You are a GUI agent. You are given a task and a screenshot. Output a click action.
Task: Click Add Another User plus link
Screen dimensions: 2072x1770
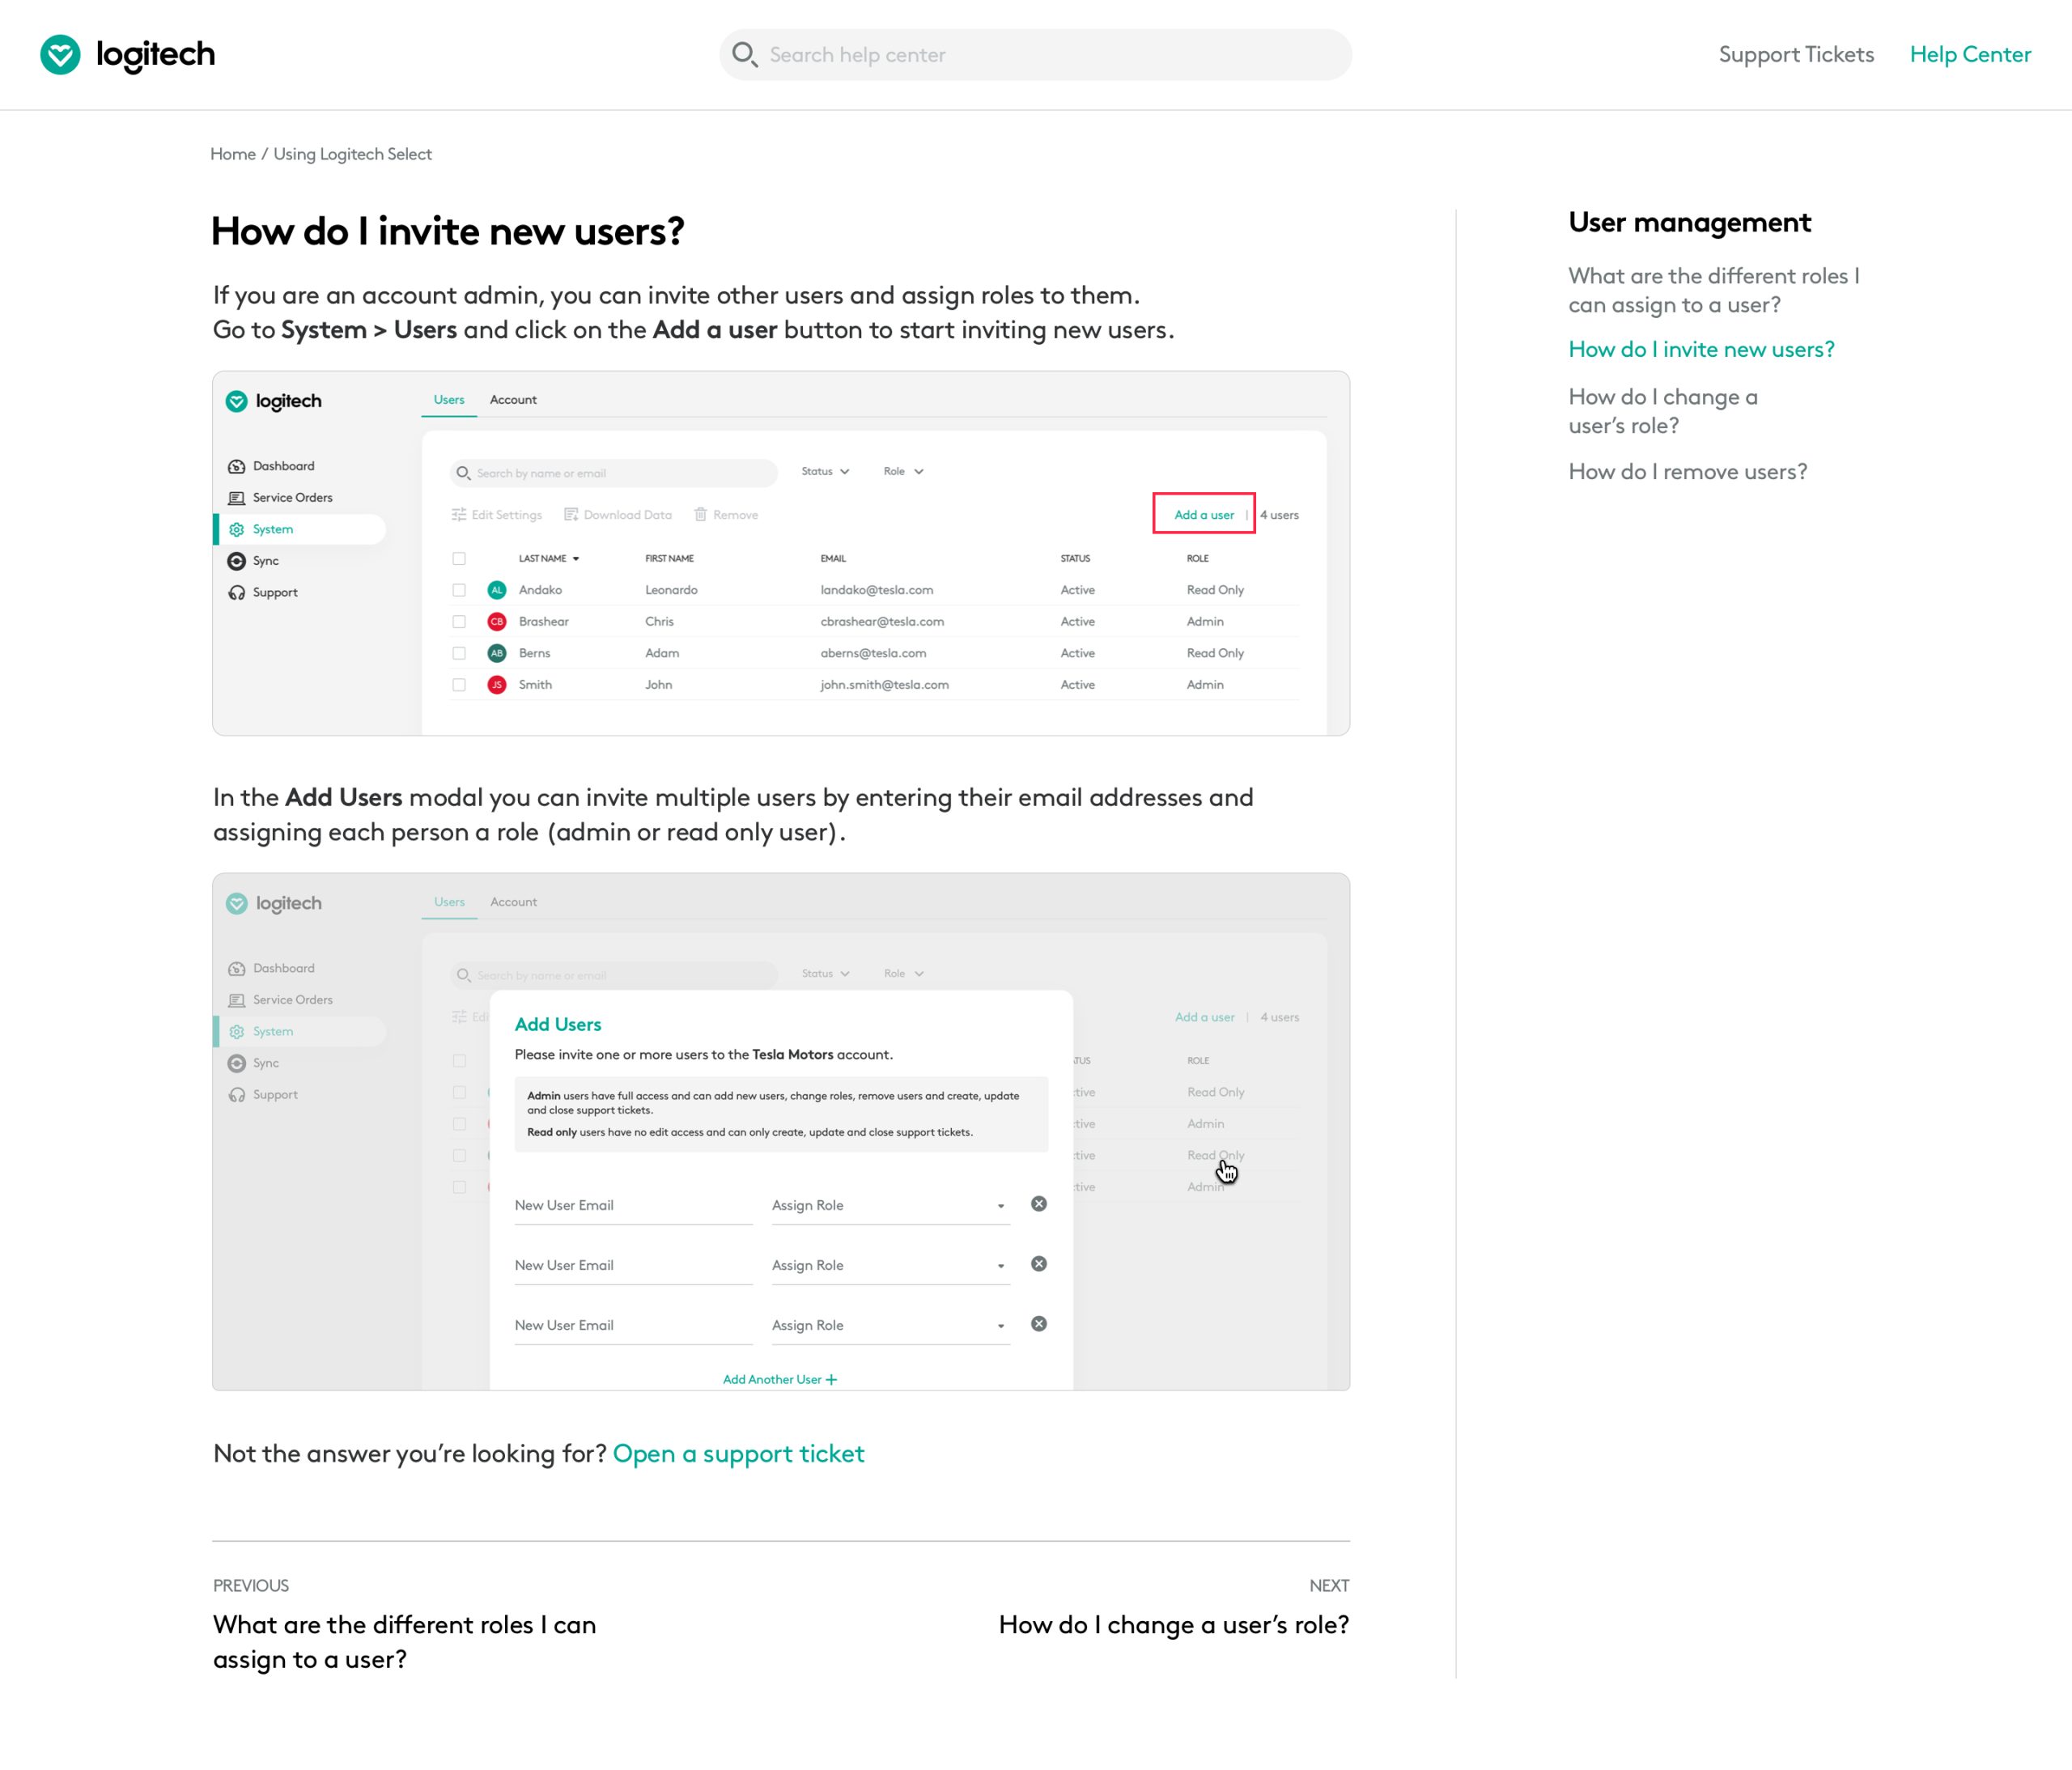coord(780,1379)
